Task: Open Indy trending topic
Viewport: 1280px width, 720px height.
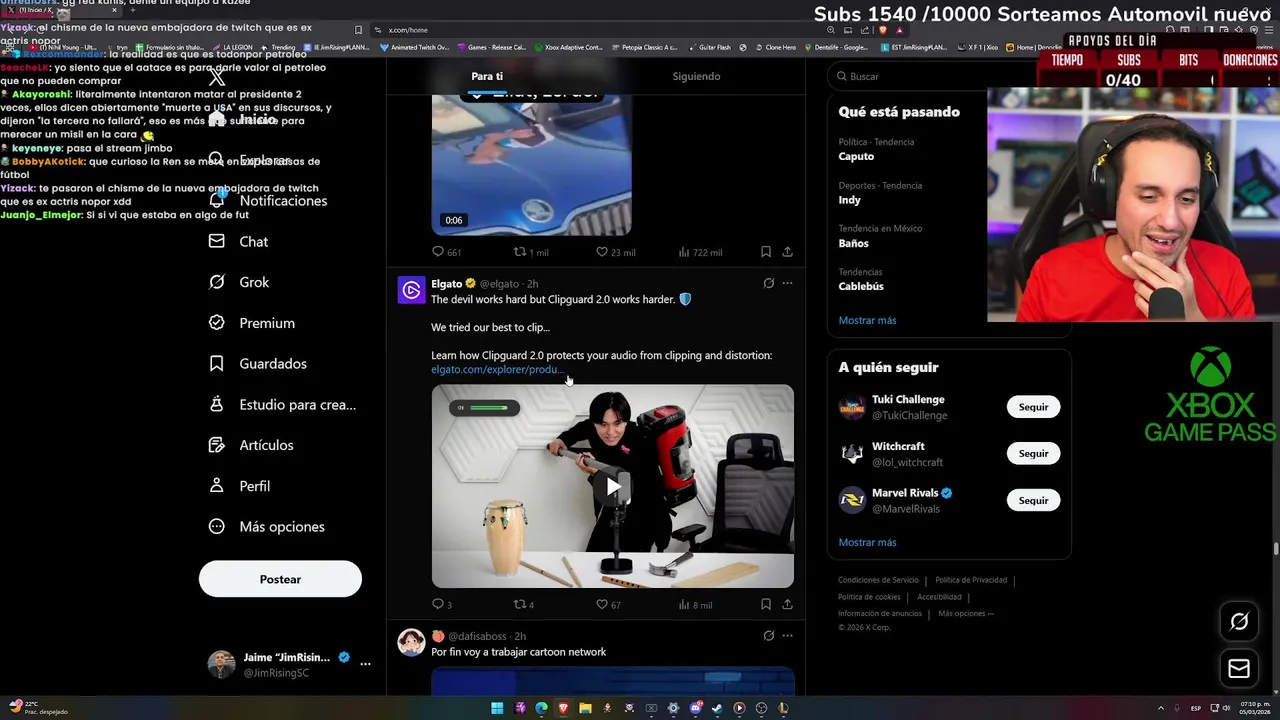Action: pos(849,200)
